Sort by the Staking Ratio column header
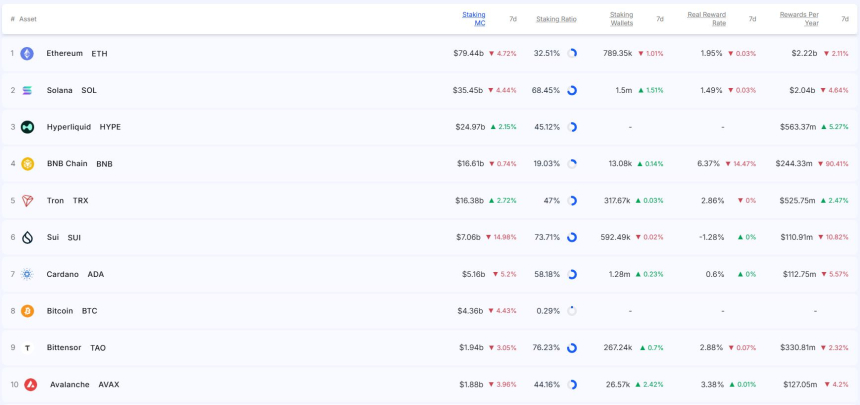Viewport: 860px width, 405px height. coord(557,19)
